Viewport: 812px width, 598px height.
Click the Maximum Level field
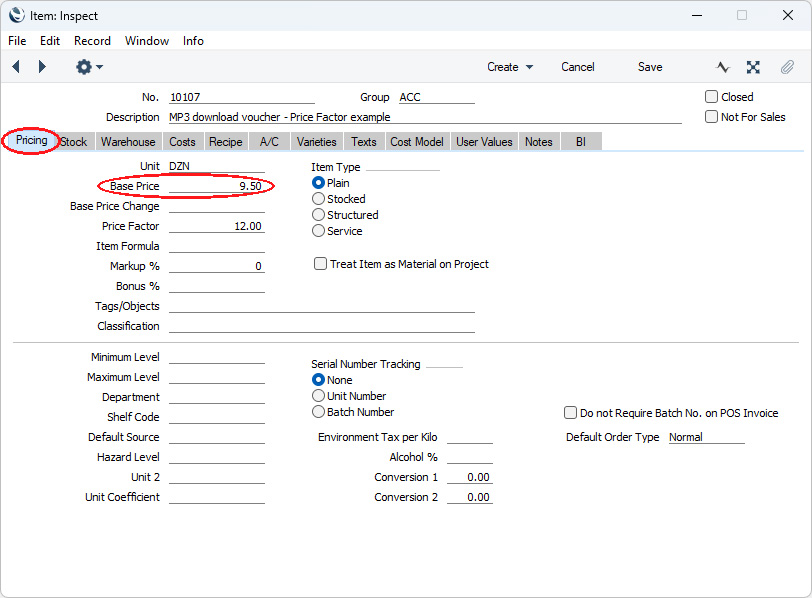[216, 377]
